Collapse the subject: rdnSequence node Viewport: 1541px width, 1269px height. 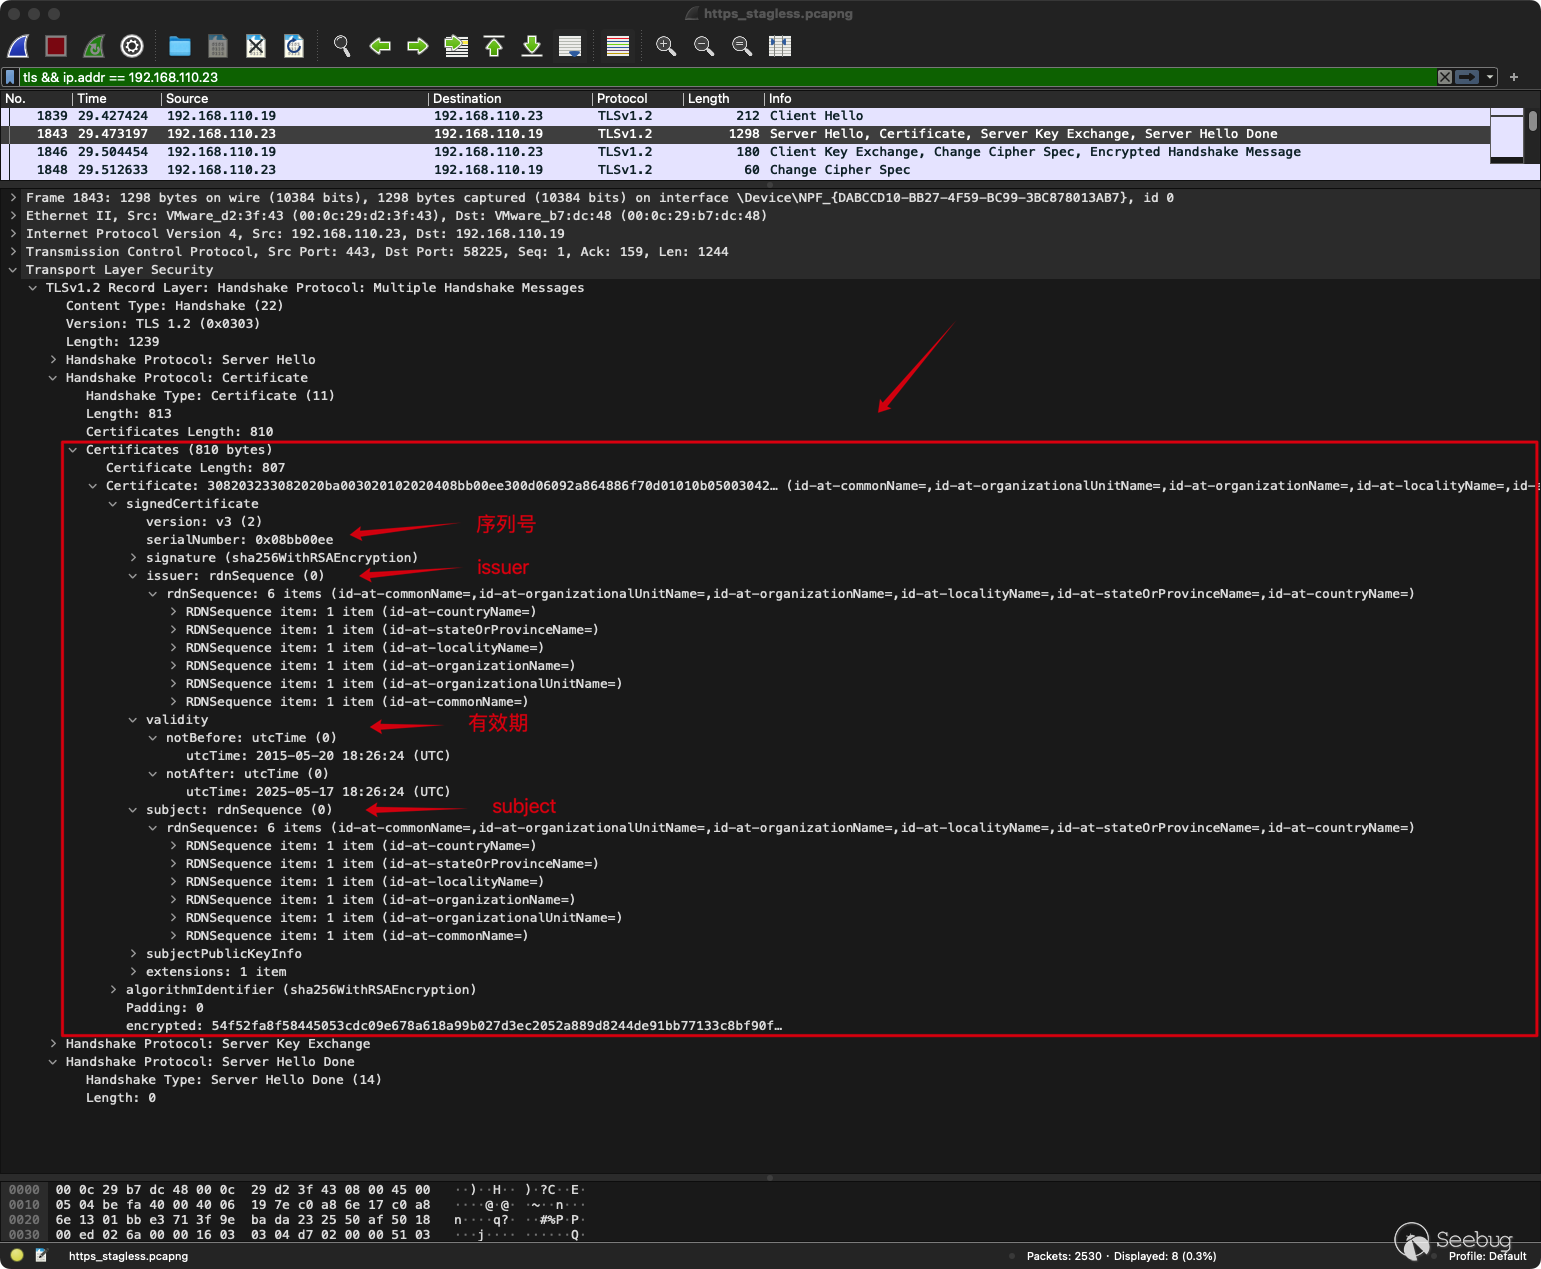133,810
